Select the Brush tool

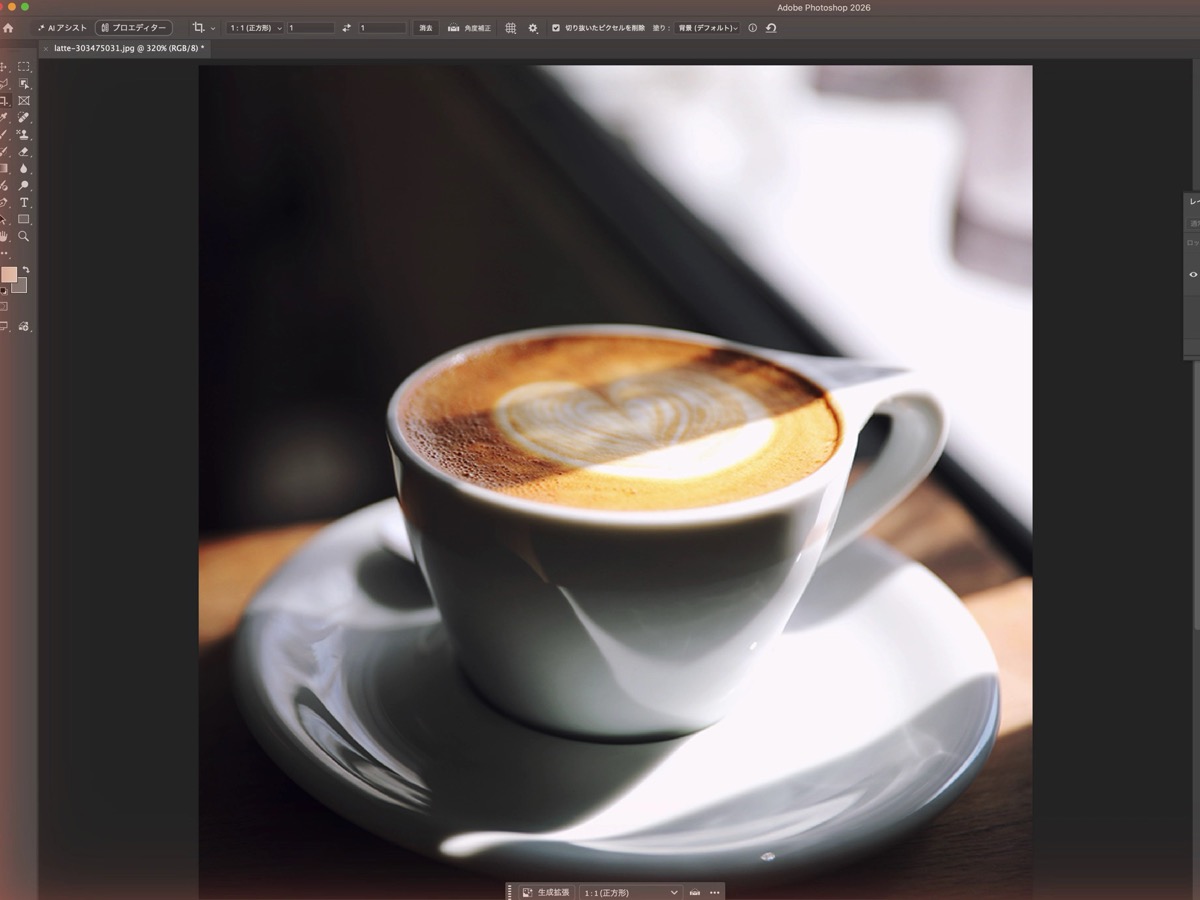click(x=4, y=134)
